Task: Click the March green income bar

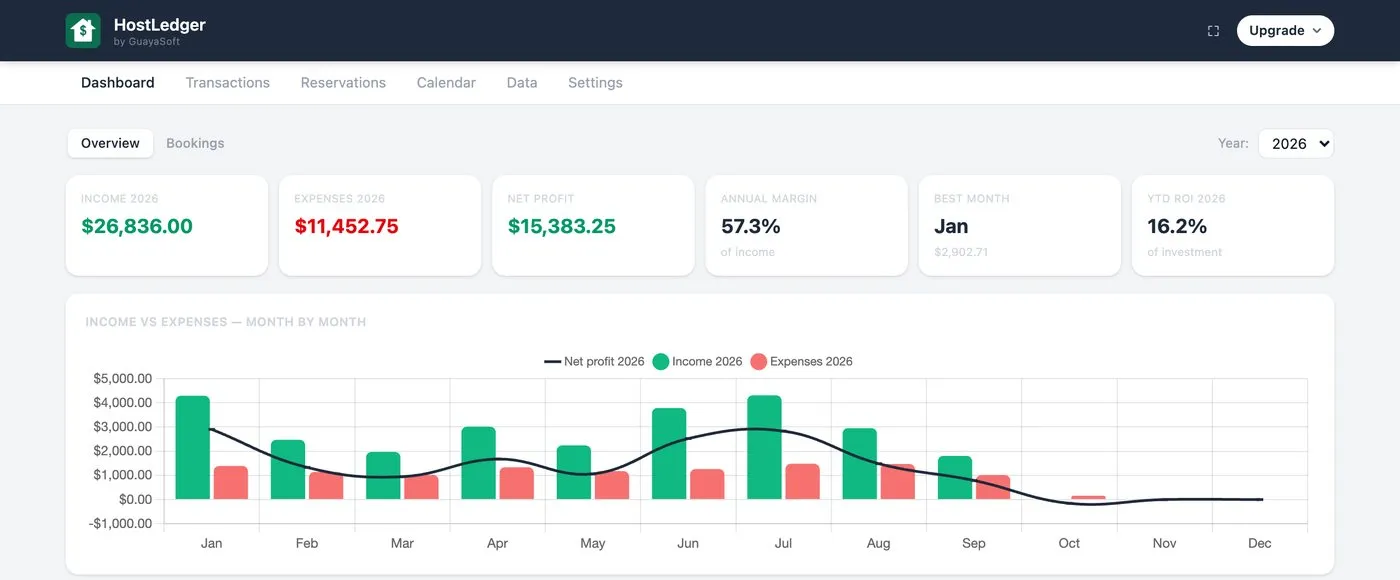Action: tap(383, 475)
